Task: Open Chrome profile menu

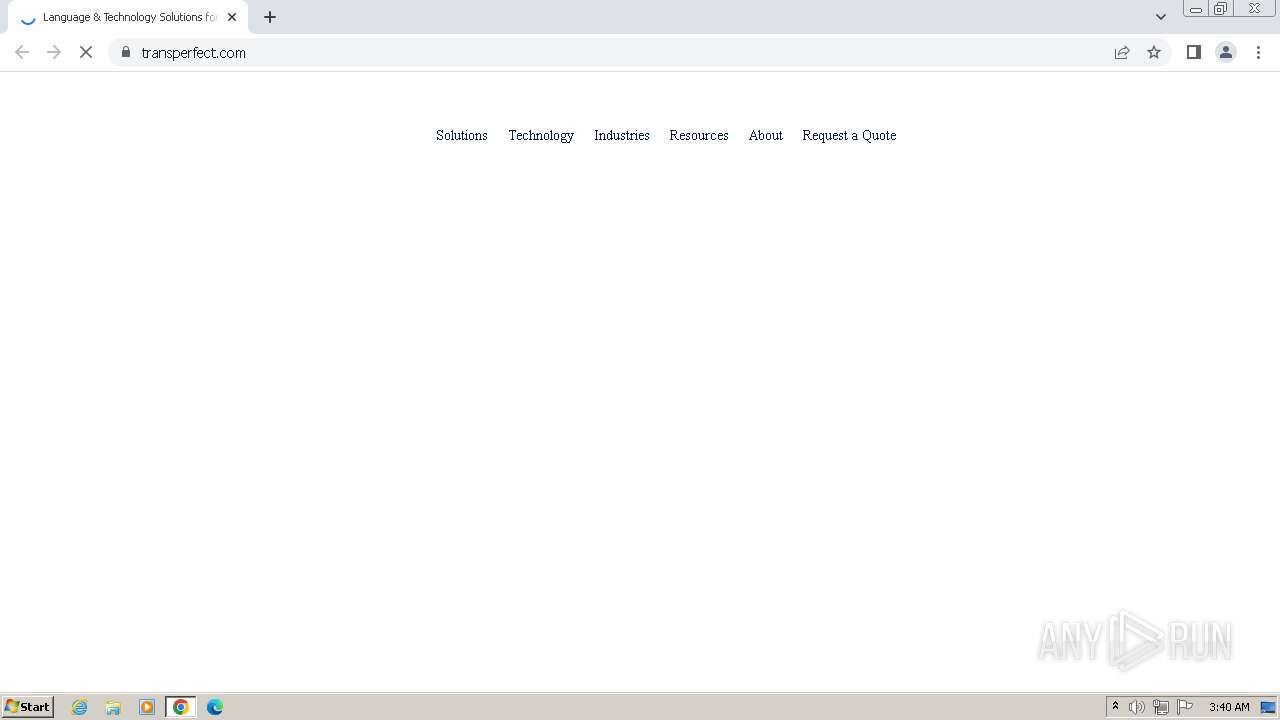Action: 1225,52
